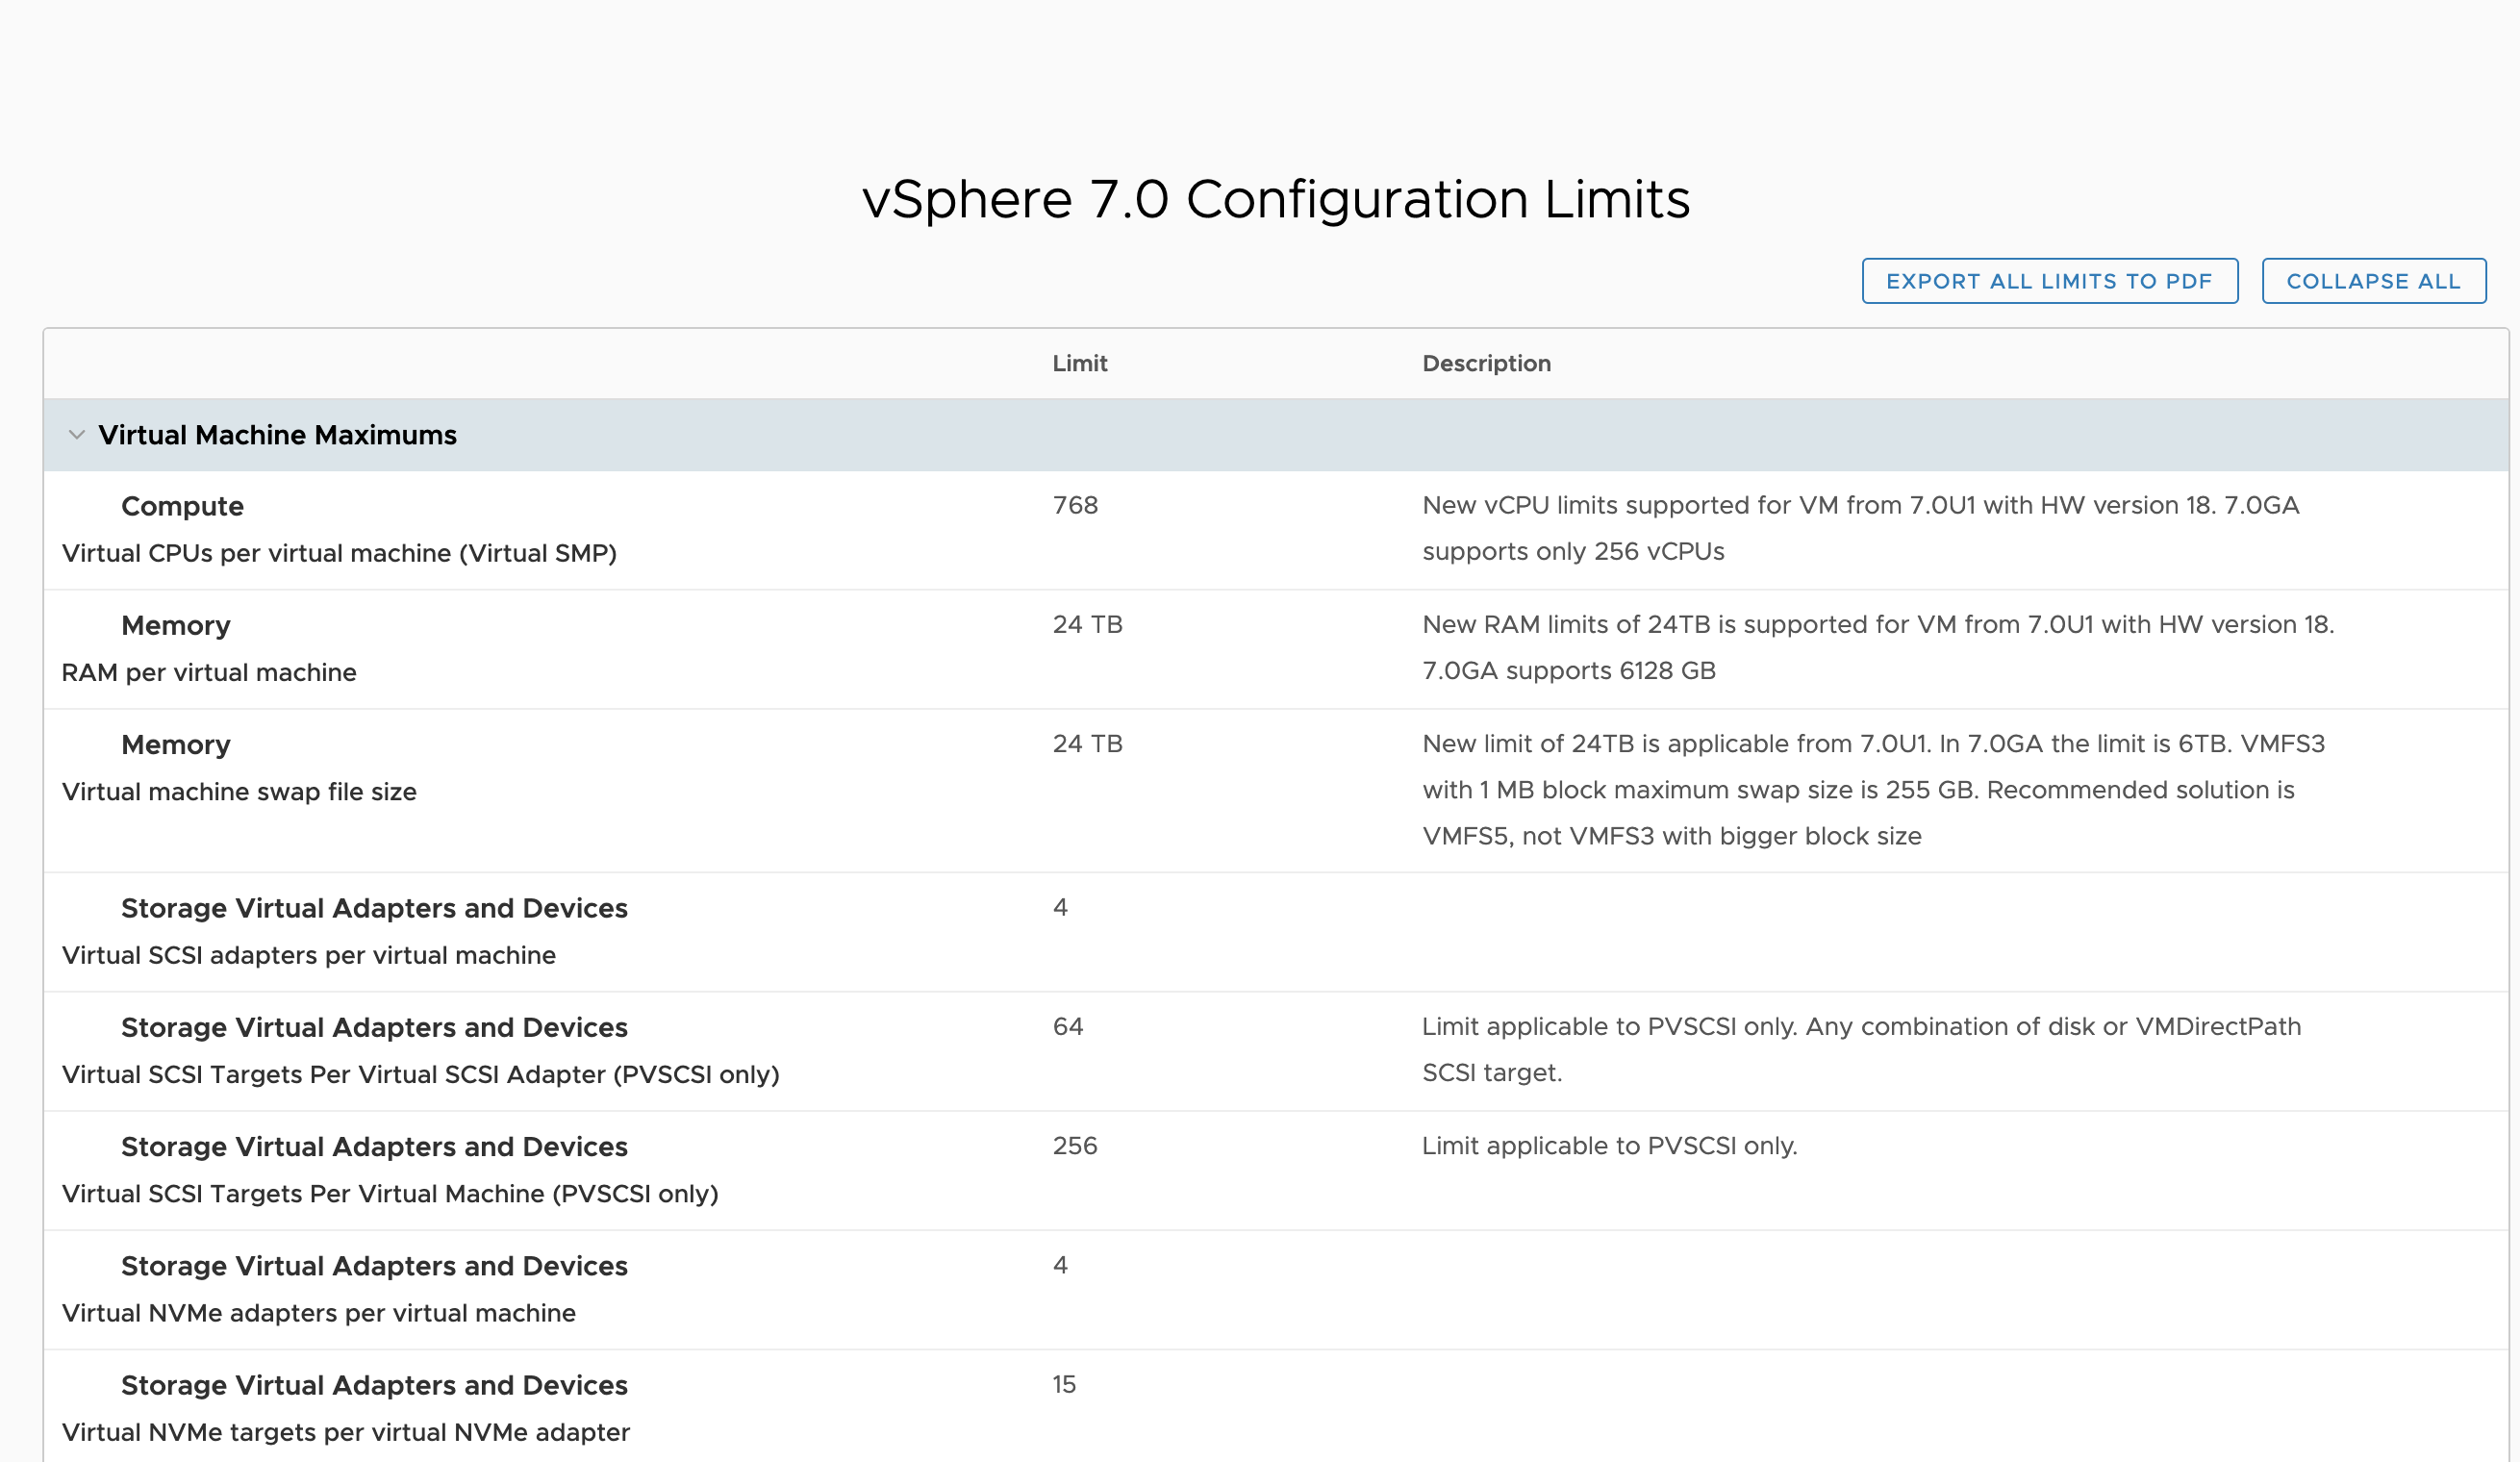Collapse the Virtual Machine Maximums section via its chevron
This screenshot has height=1462, width=2520.
click(78, 435)
